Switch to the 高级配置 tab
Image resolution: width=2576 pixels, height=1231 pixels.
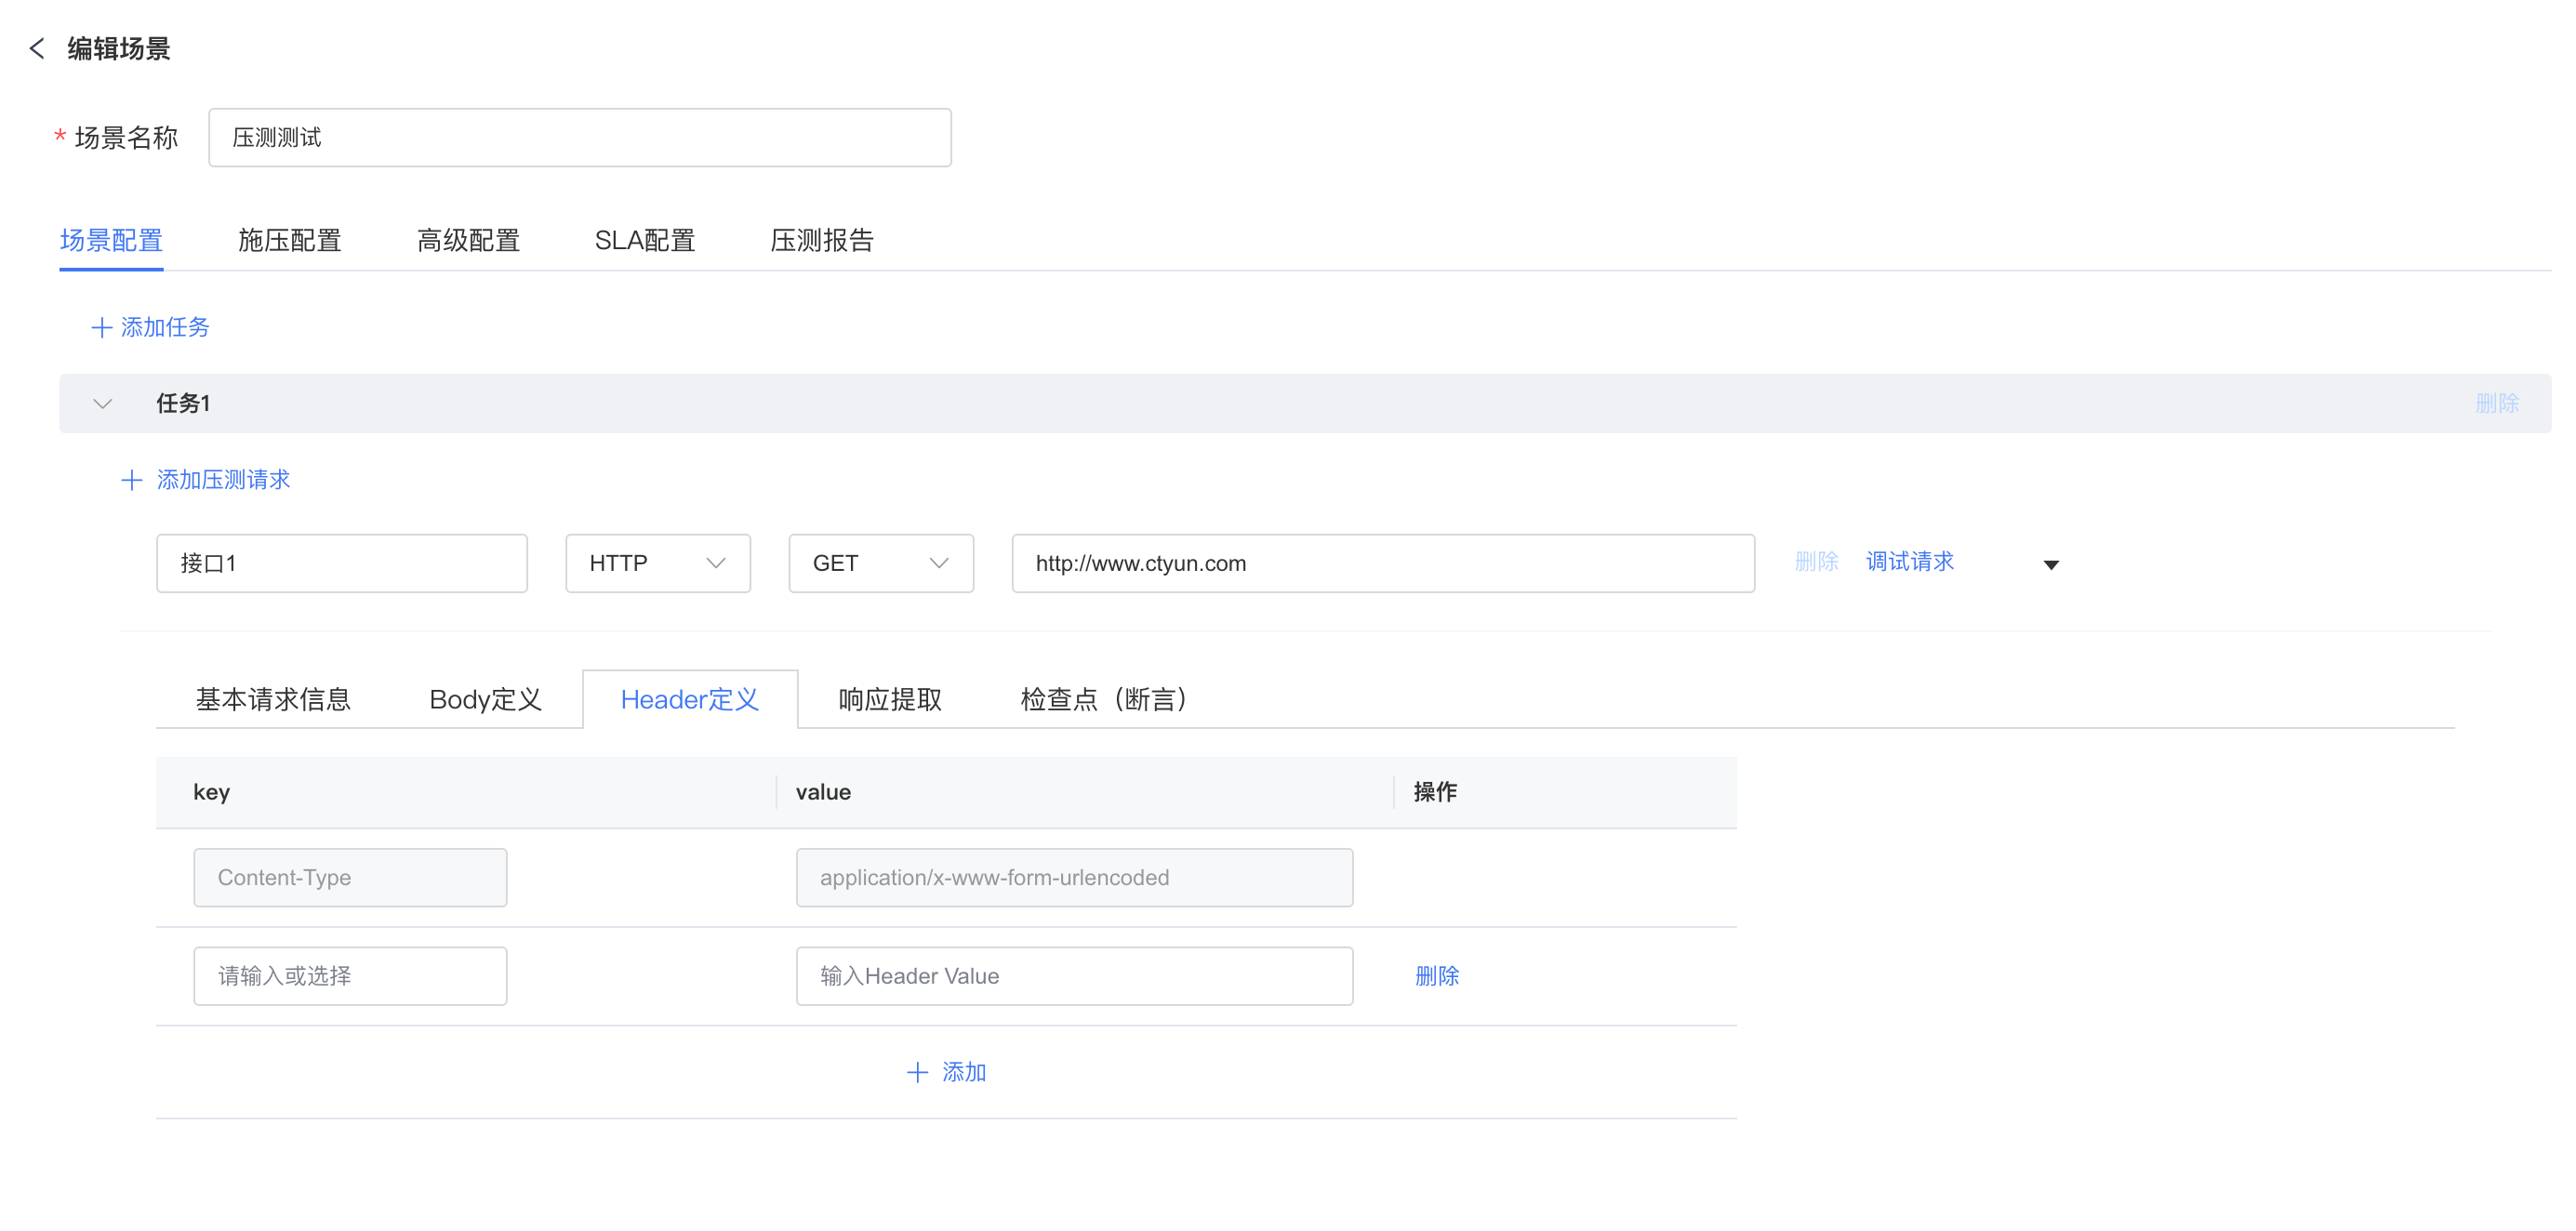click(467, 240)
